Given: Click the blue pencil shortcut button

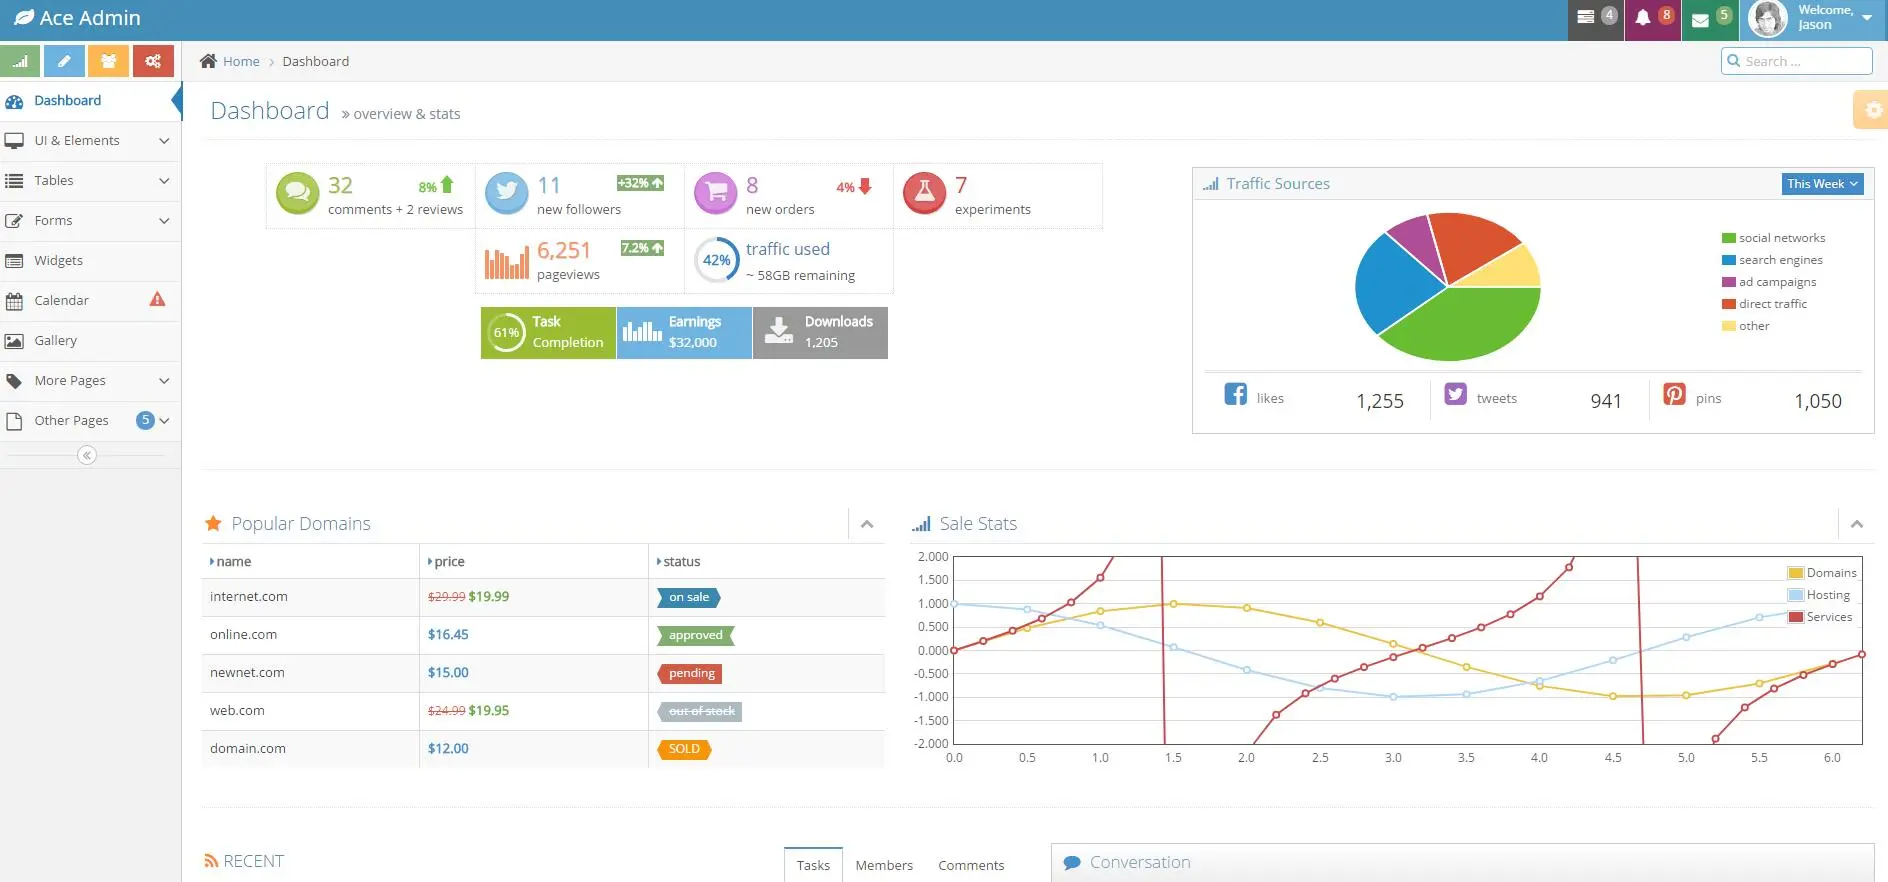Looking at the screenshot, I should click(64, 61).
